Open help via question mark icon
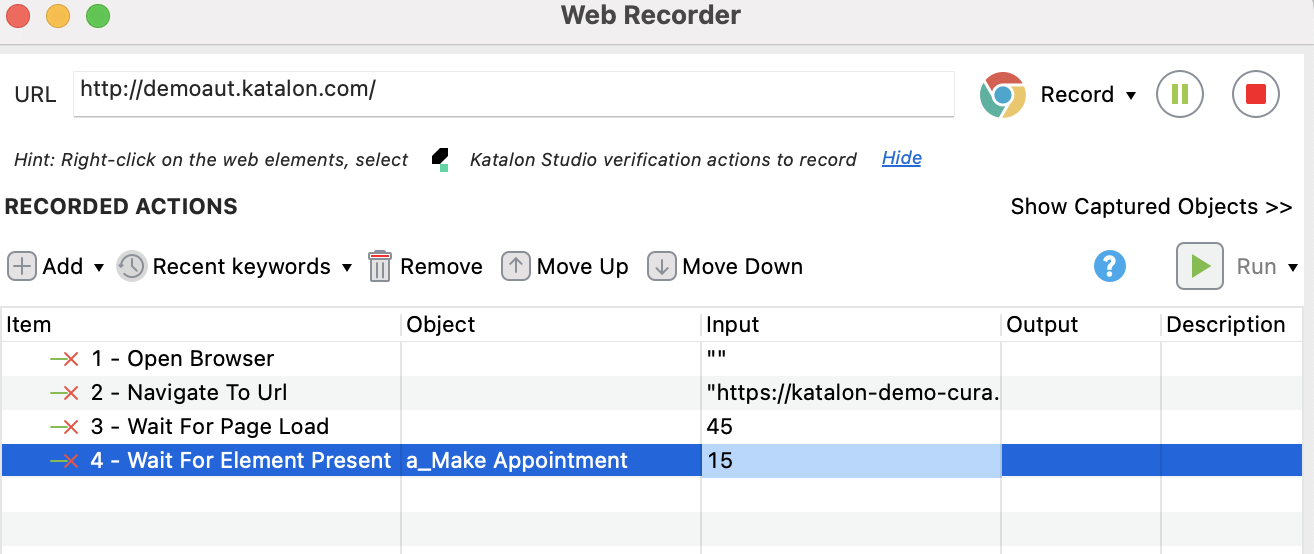Image resolution: width=1314 pixels, height=554 pixels. (x=1110, y=266)
